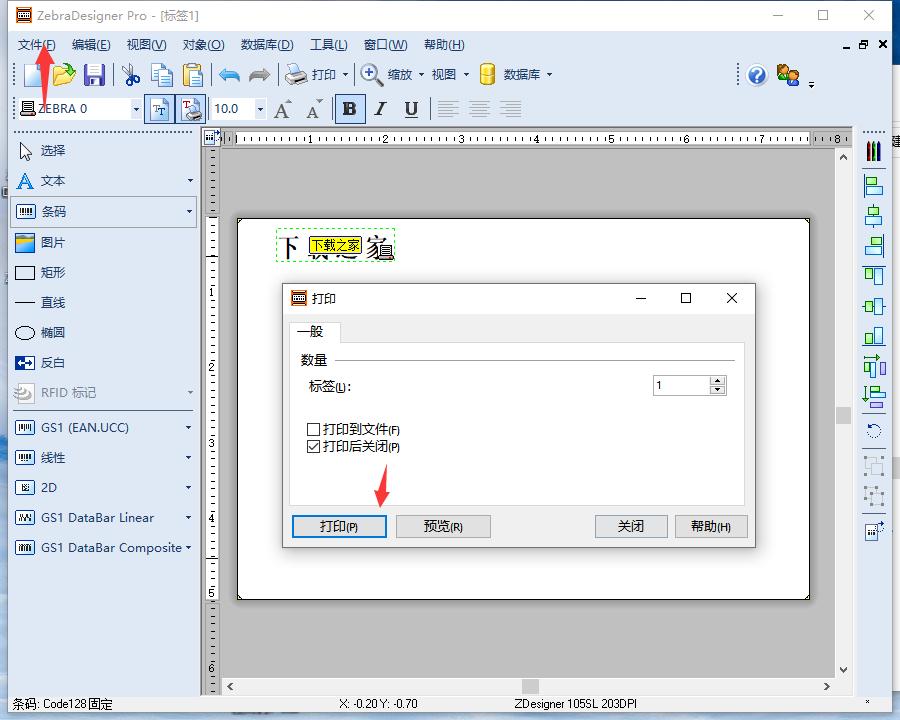Expand the font size 10.0 dropdown

260,109
